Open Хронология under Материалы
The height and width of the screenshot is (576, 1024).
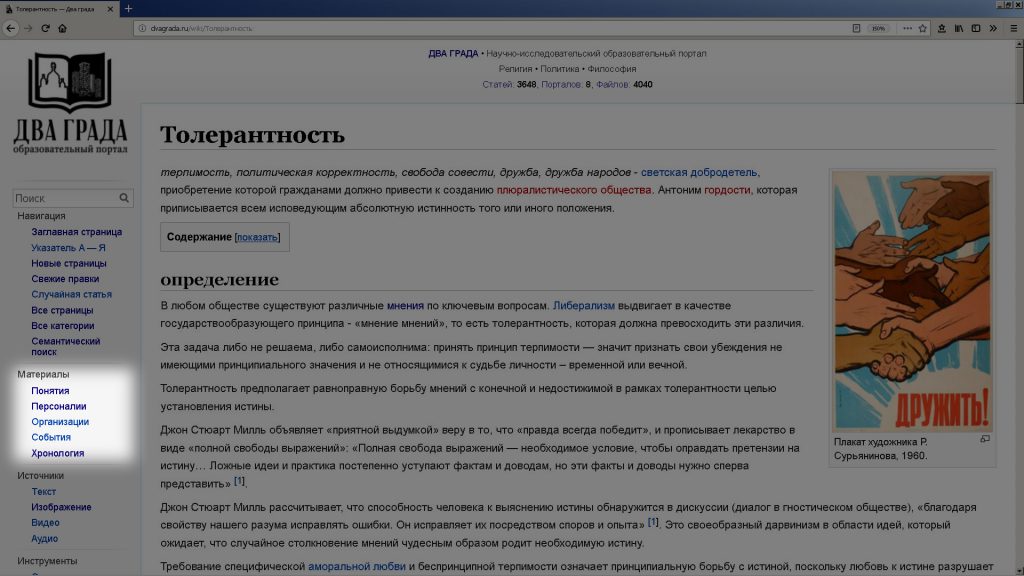(57, 453)
